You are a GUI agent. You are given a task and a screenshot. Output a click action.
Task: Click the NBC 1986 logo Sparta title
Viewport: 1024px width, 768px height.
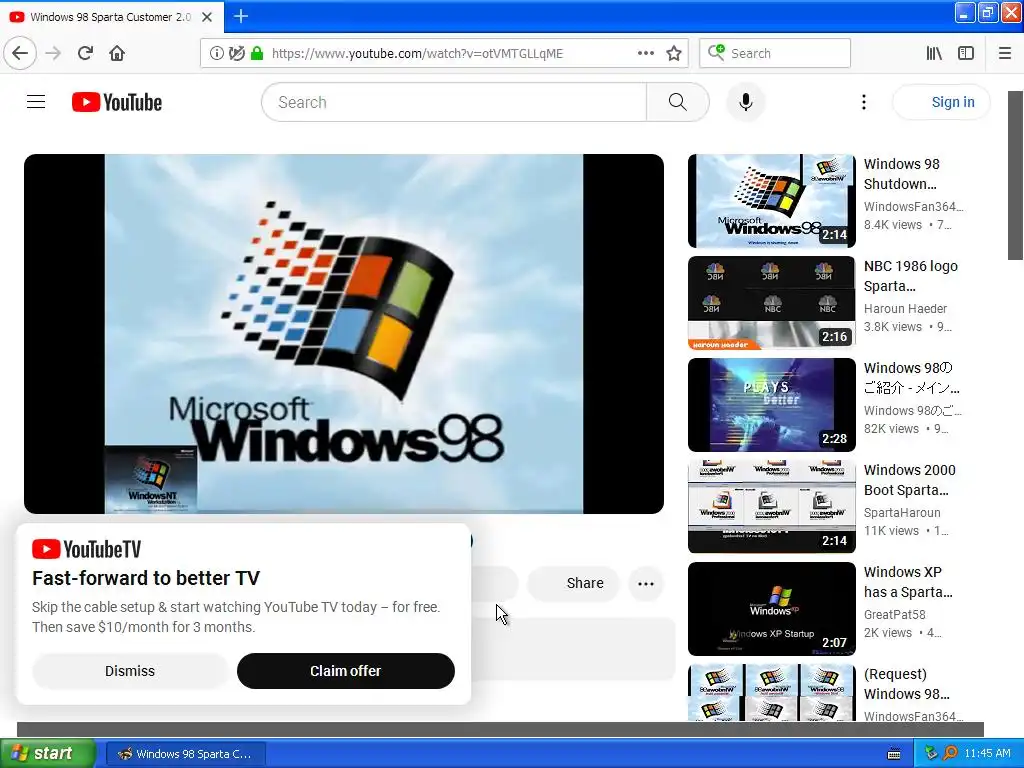click(x=910, y=276)
